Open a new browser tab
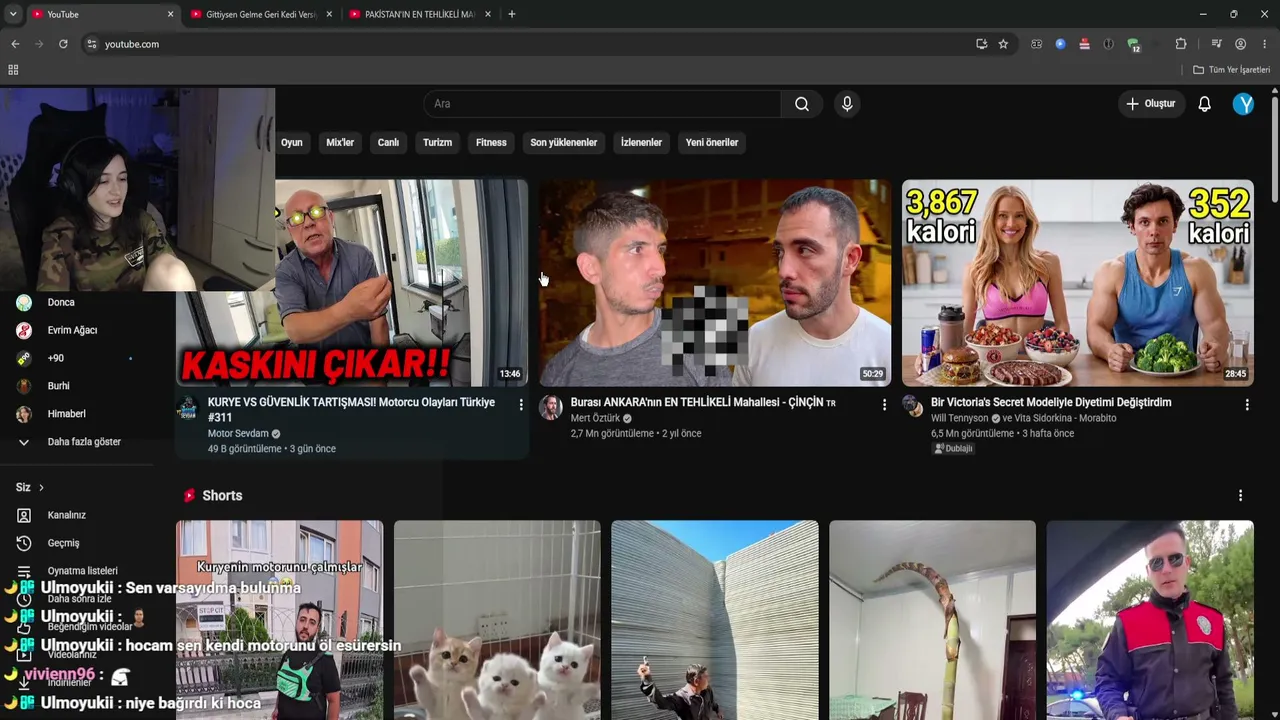 pos(512,14)
